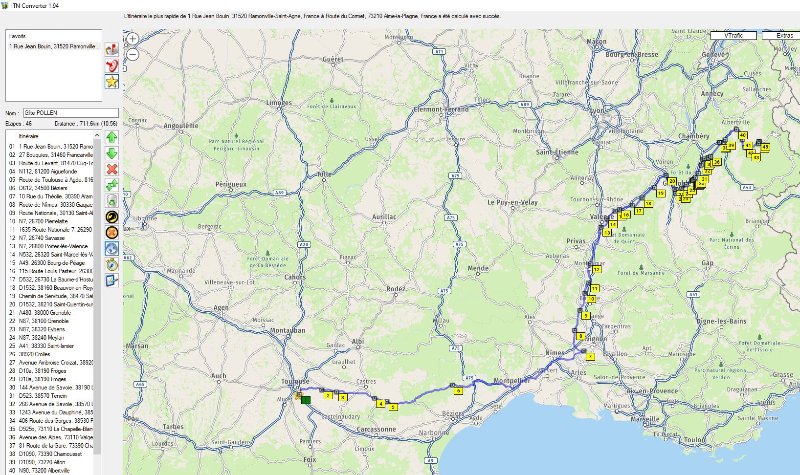Delete selected step with red X icon

[x=112, y=169]
